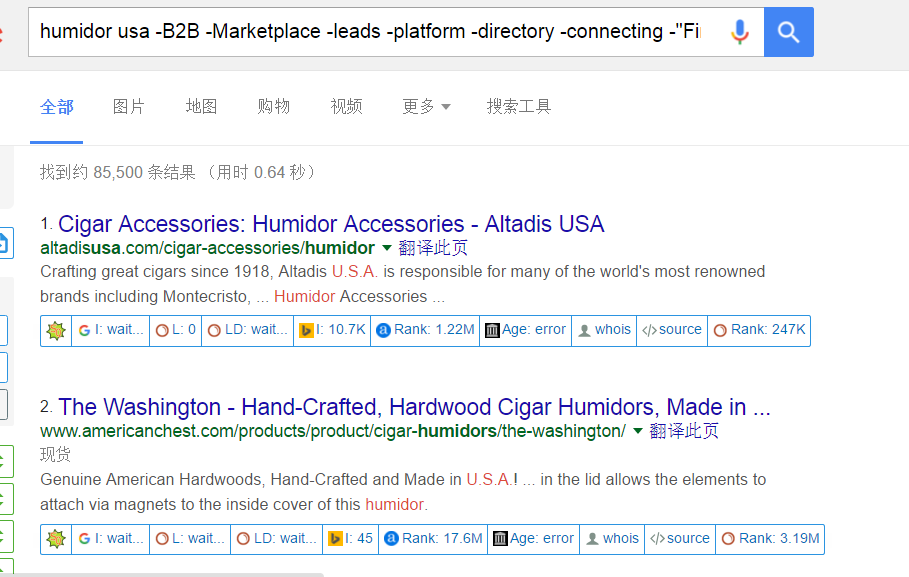Click the whois link in americanchest toolbar
The image size is (909, 577).
click(x=612, y=539)
